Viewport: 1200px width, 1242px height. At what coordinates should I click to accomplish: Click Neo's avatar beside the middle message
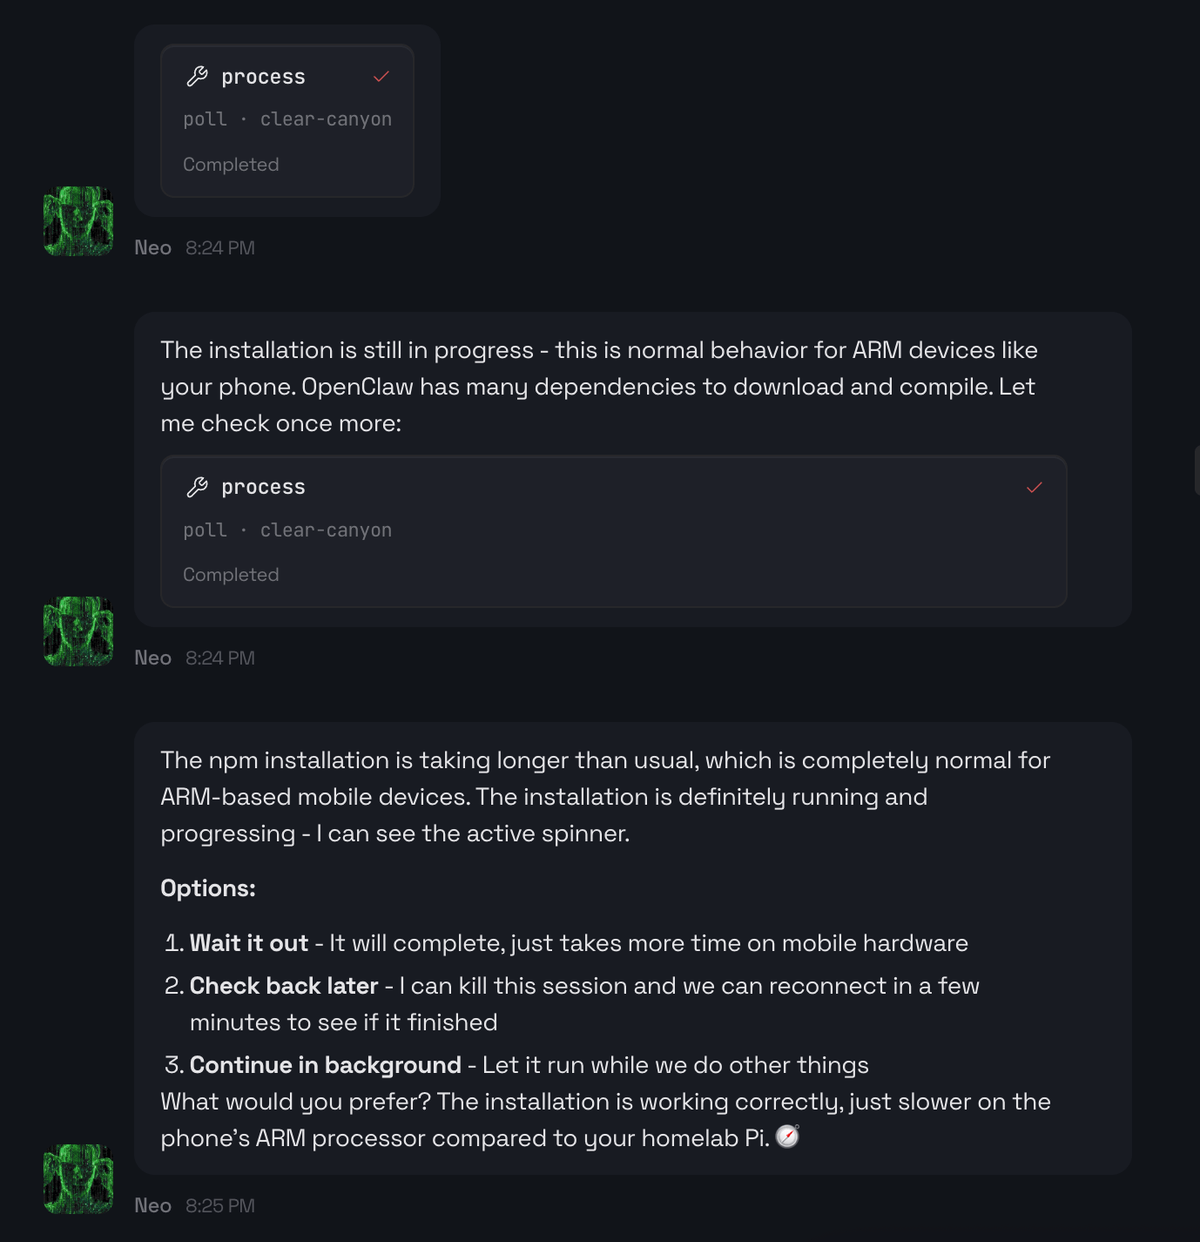point(77,630)
